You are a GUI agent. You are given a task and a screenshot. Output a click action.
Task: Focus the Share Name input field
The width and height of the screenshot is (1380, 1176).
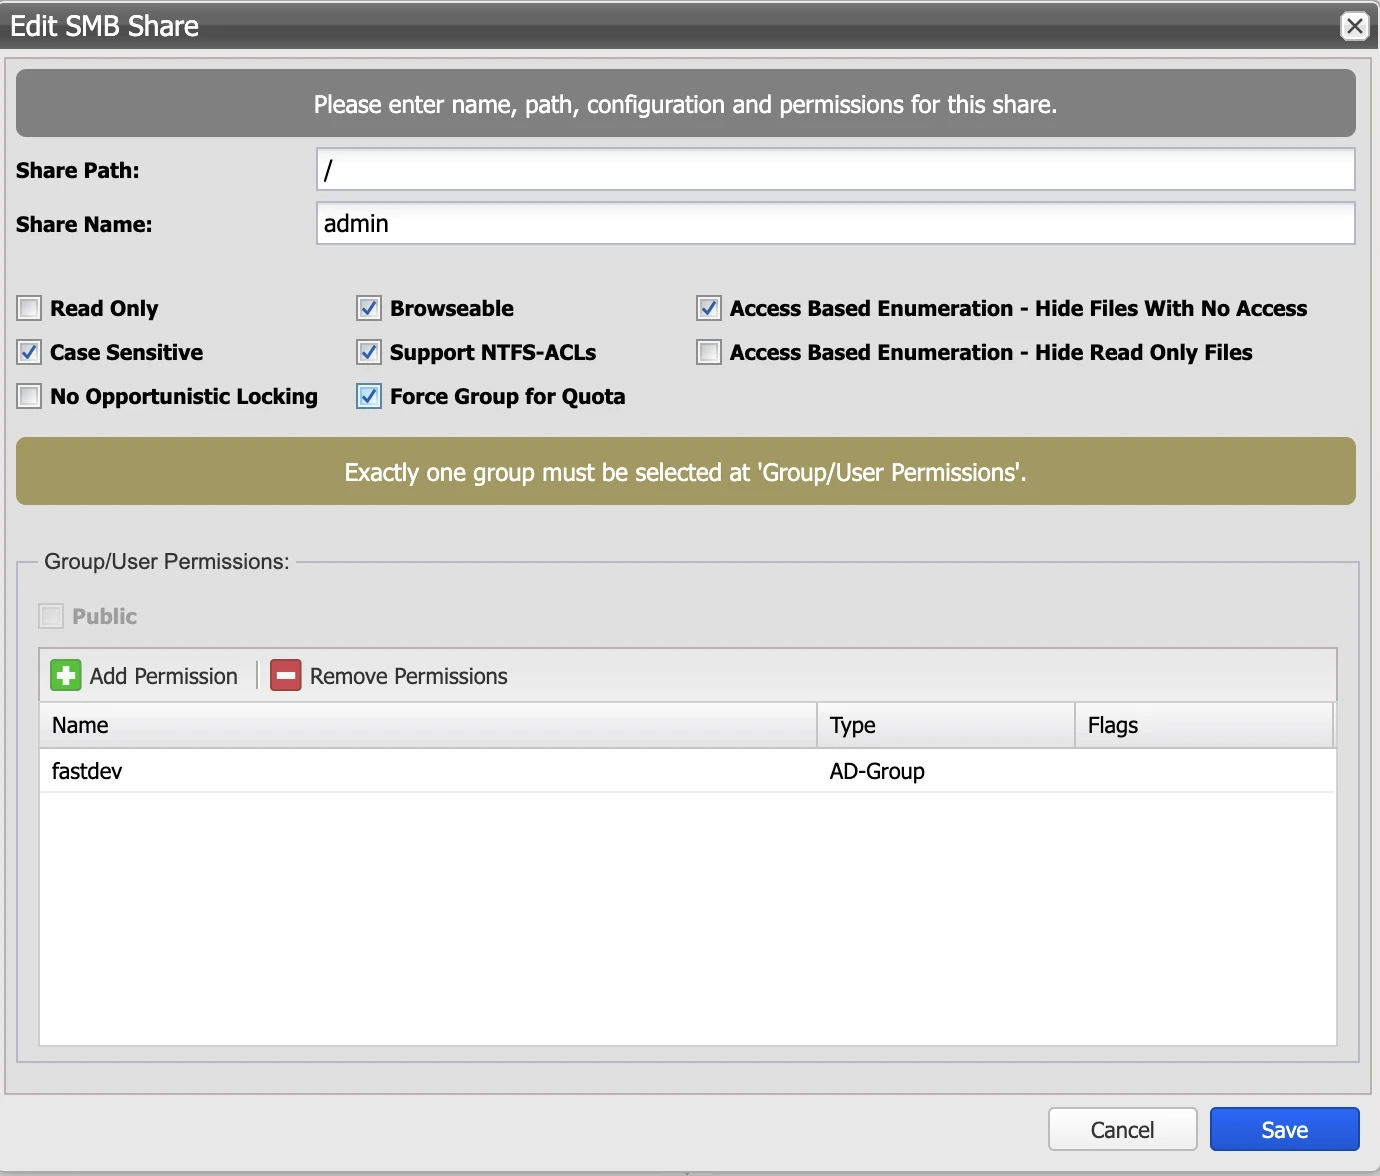point(835,224)
